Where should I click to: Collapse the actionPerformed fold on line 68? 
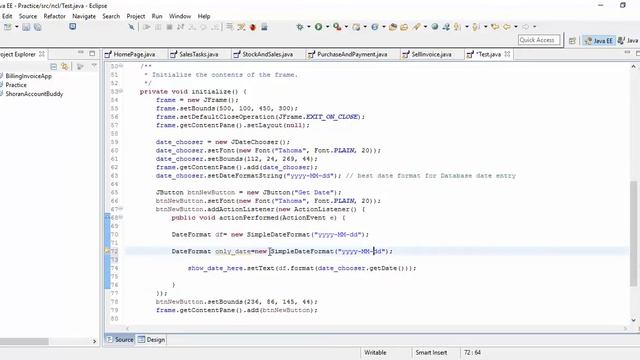click(x=121, y=217)
